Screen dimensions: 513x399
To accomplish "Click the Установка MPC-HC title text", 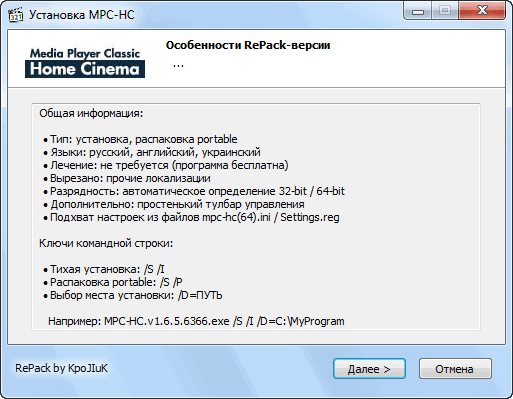I will pyautogui.click(x=82, y=15).
